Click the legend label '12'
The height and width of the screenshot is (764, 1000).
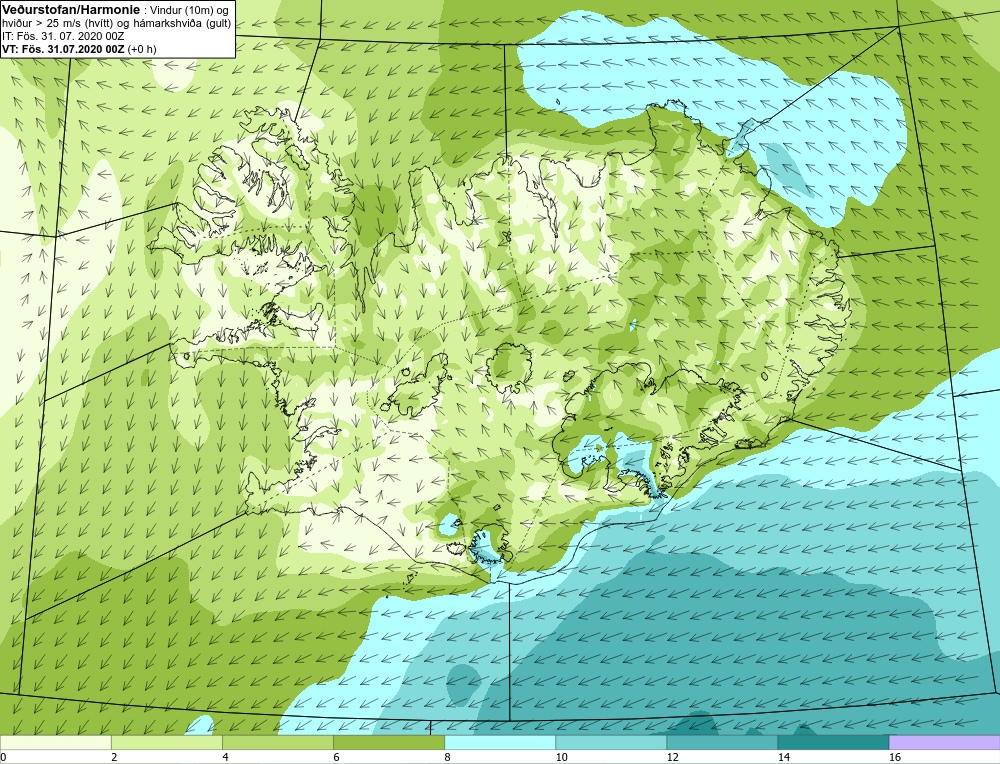pyautogui.click(x=673, y=757)
